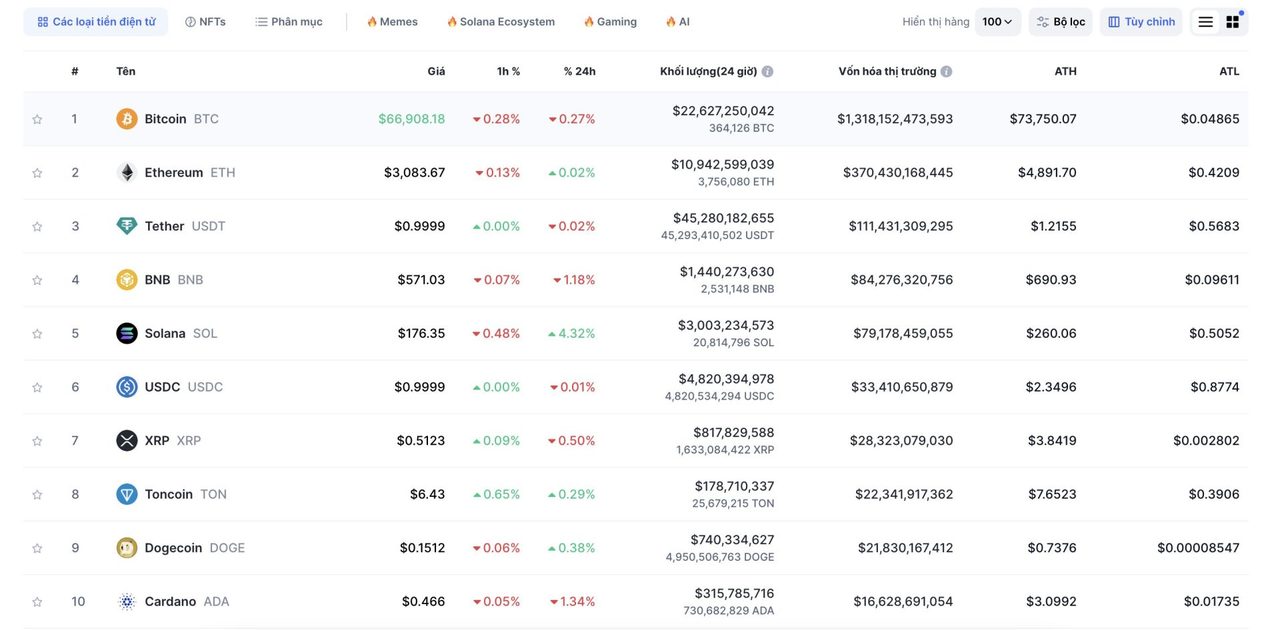
Task: Add Tether to watchlist star
Action: (37, 226)
